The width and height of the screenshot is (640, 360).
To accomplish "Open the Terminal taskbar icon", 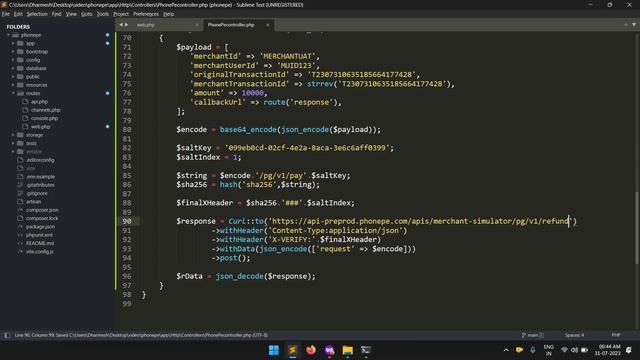I will click(x=366, y=350).
